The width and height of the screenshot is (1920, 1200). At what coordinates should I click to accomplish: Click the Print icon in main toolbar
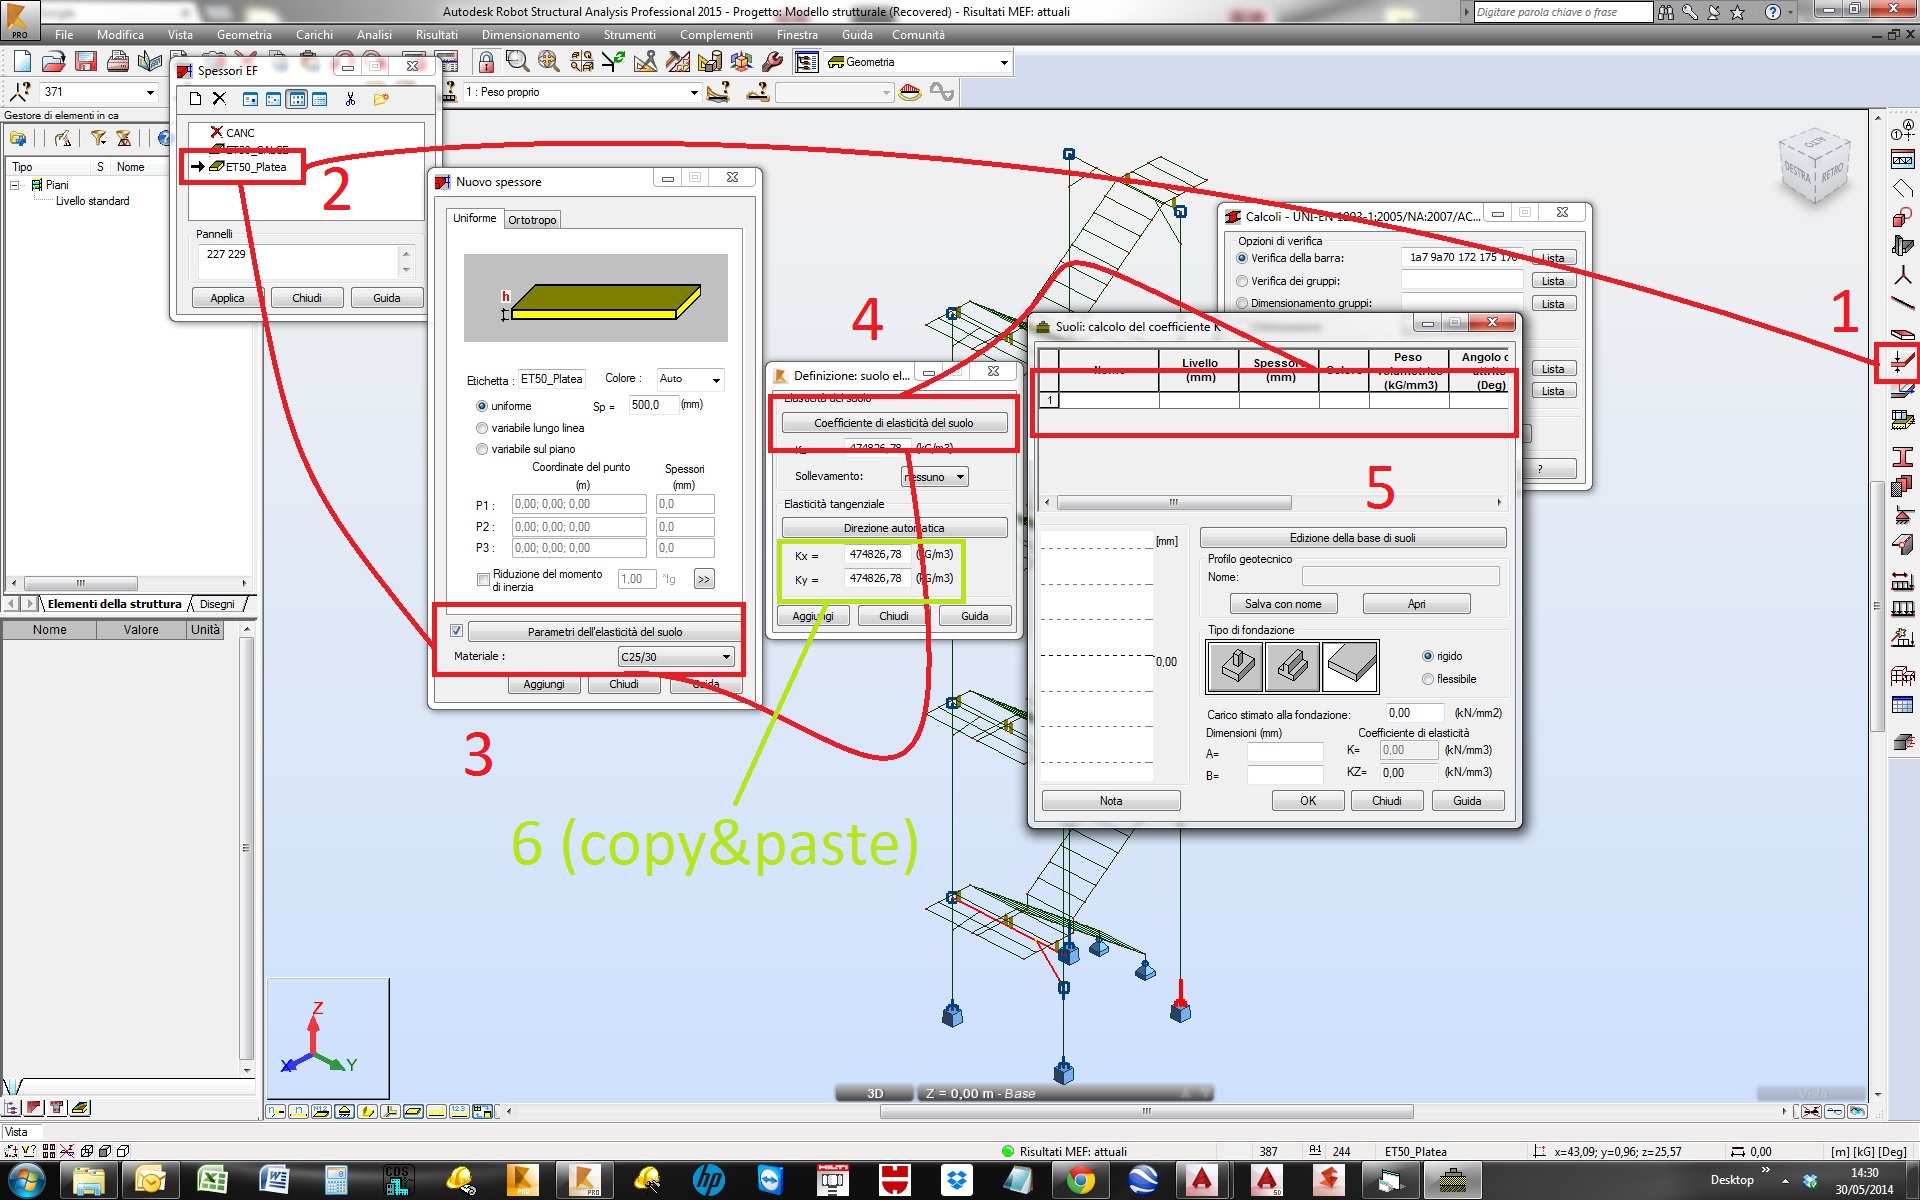(x=118, y=62)
